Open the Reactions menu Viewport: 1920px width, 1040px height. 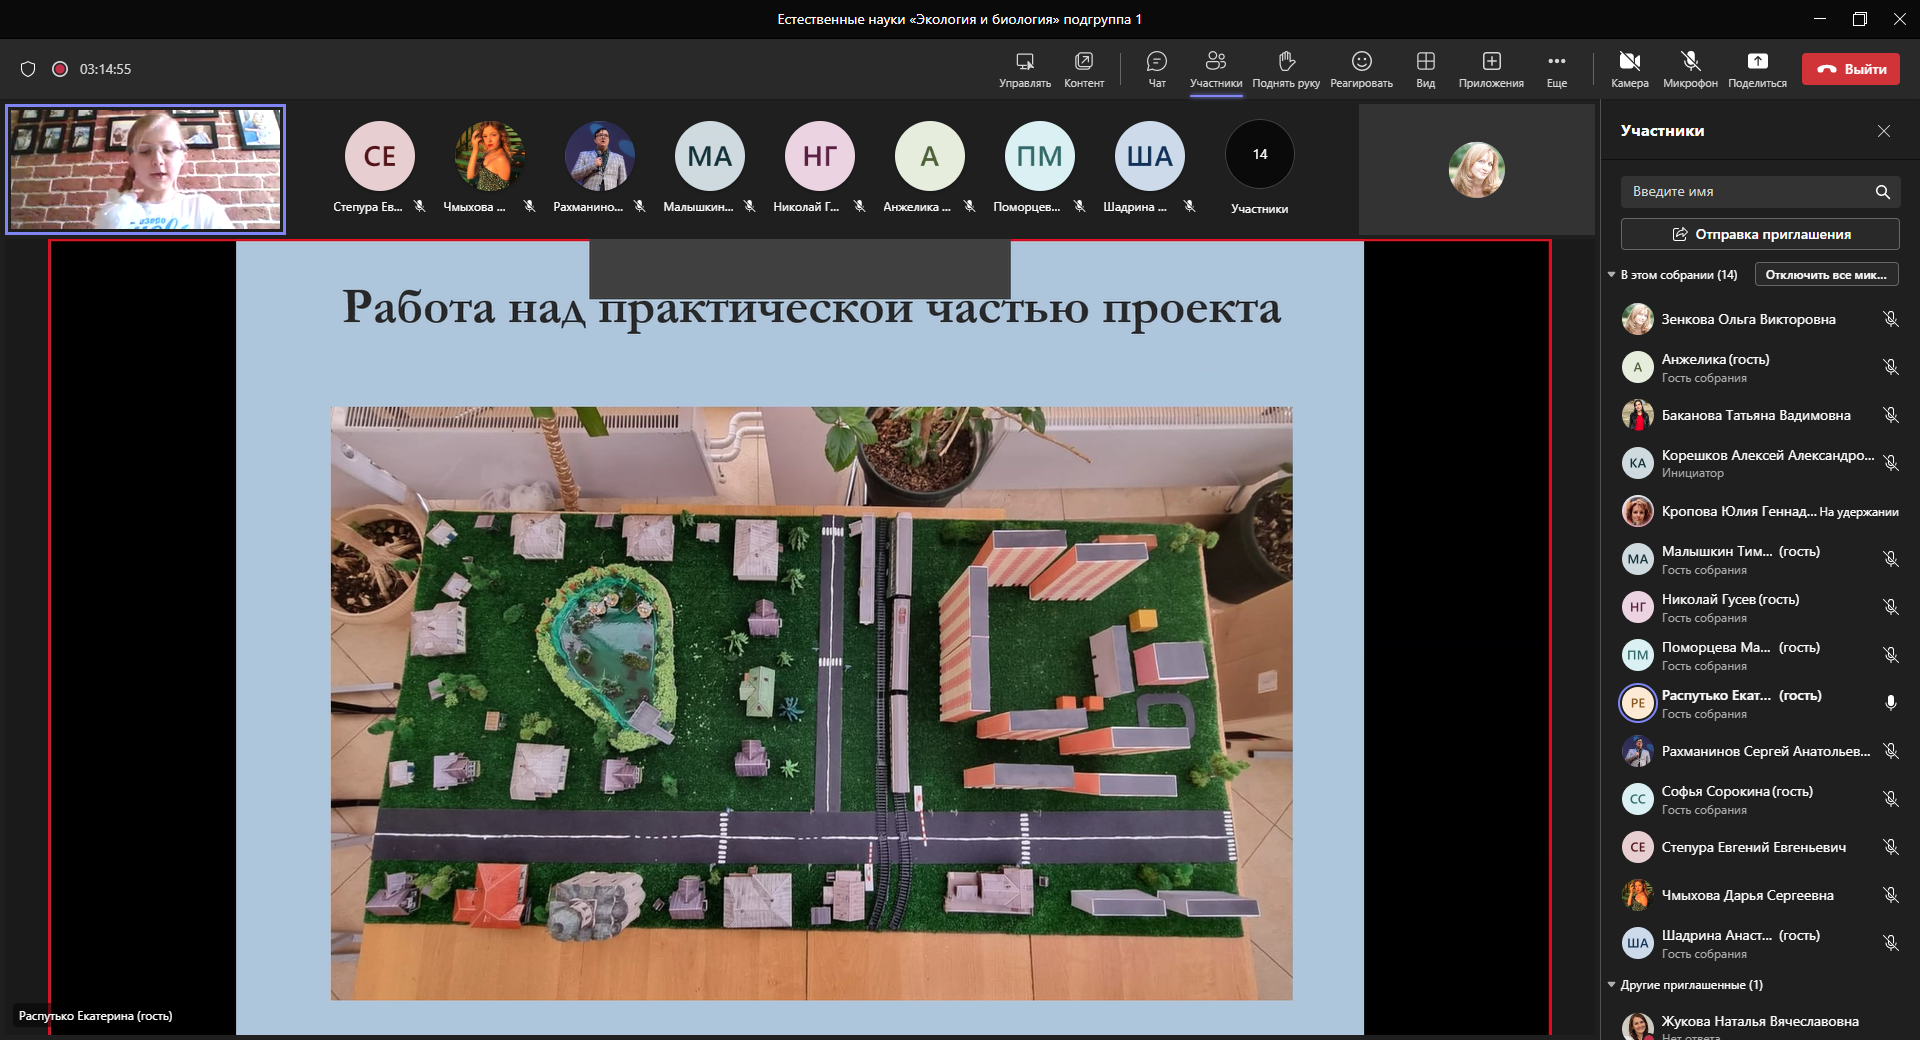click(x=1361, y=68)
